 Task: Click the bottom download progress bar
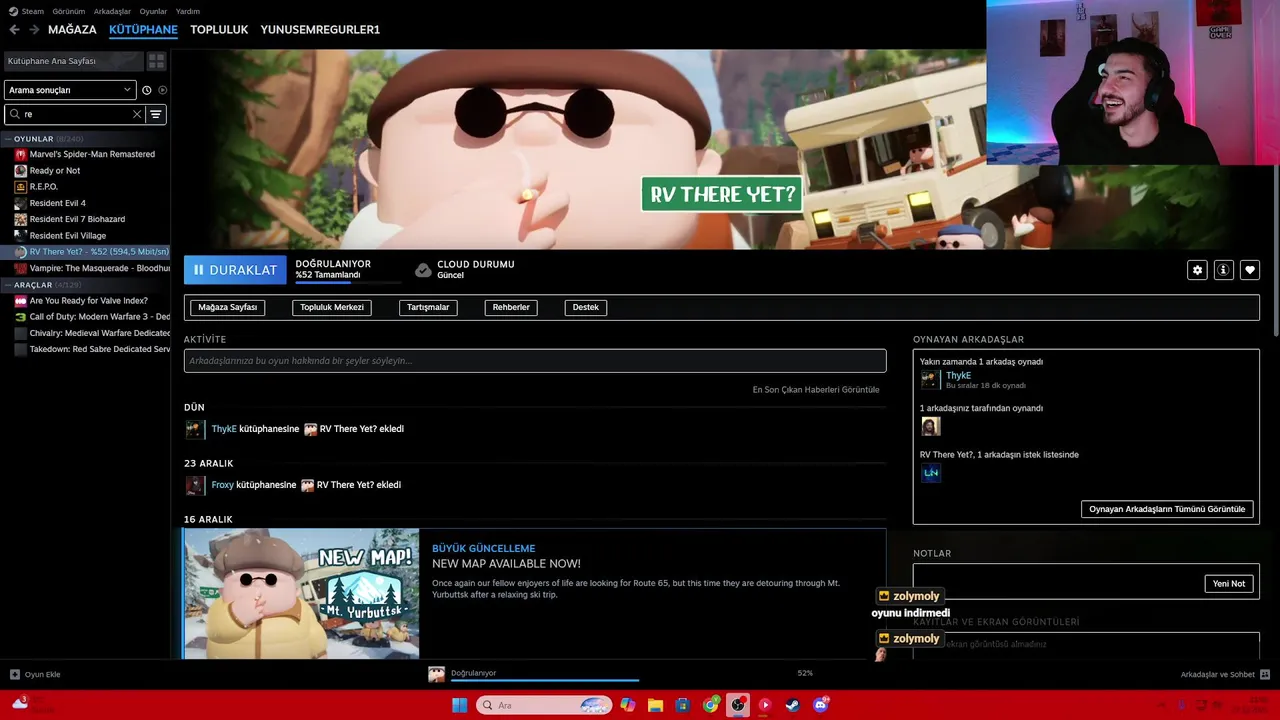[545, 681]
